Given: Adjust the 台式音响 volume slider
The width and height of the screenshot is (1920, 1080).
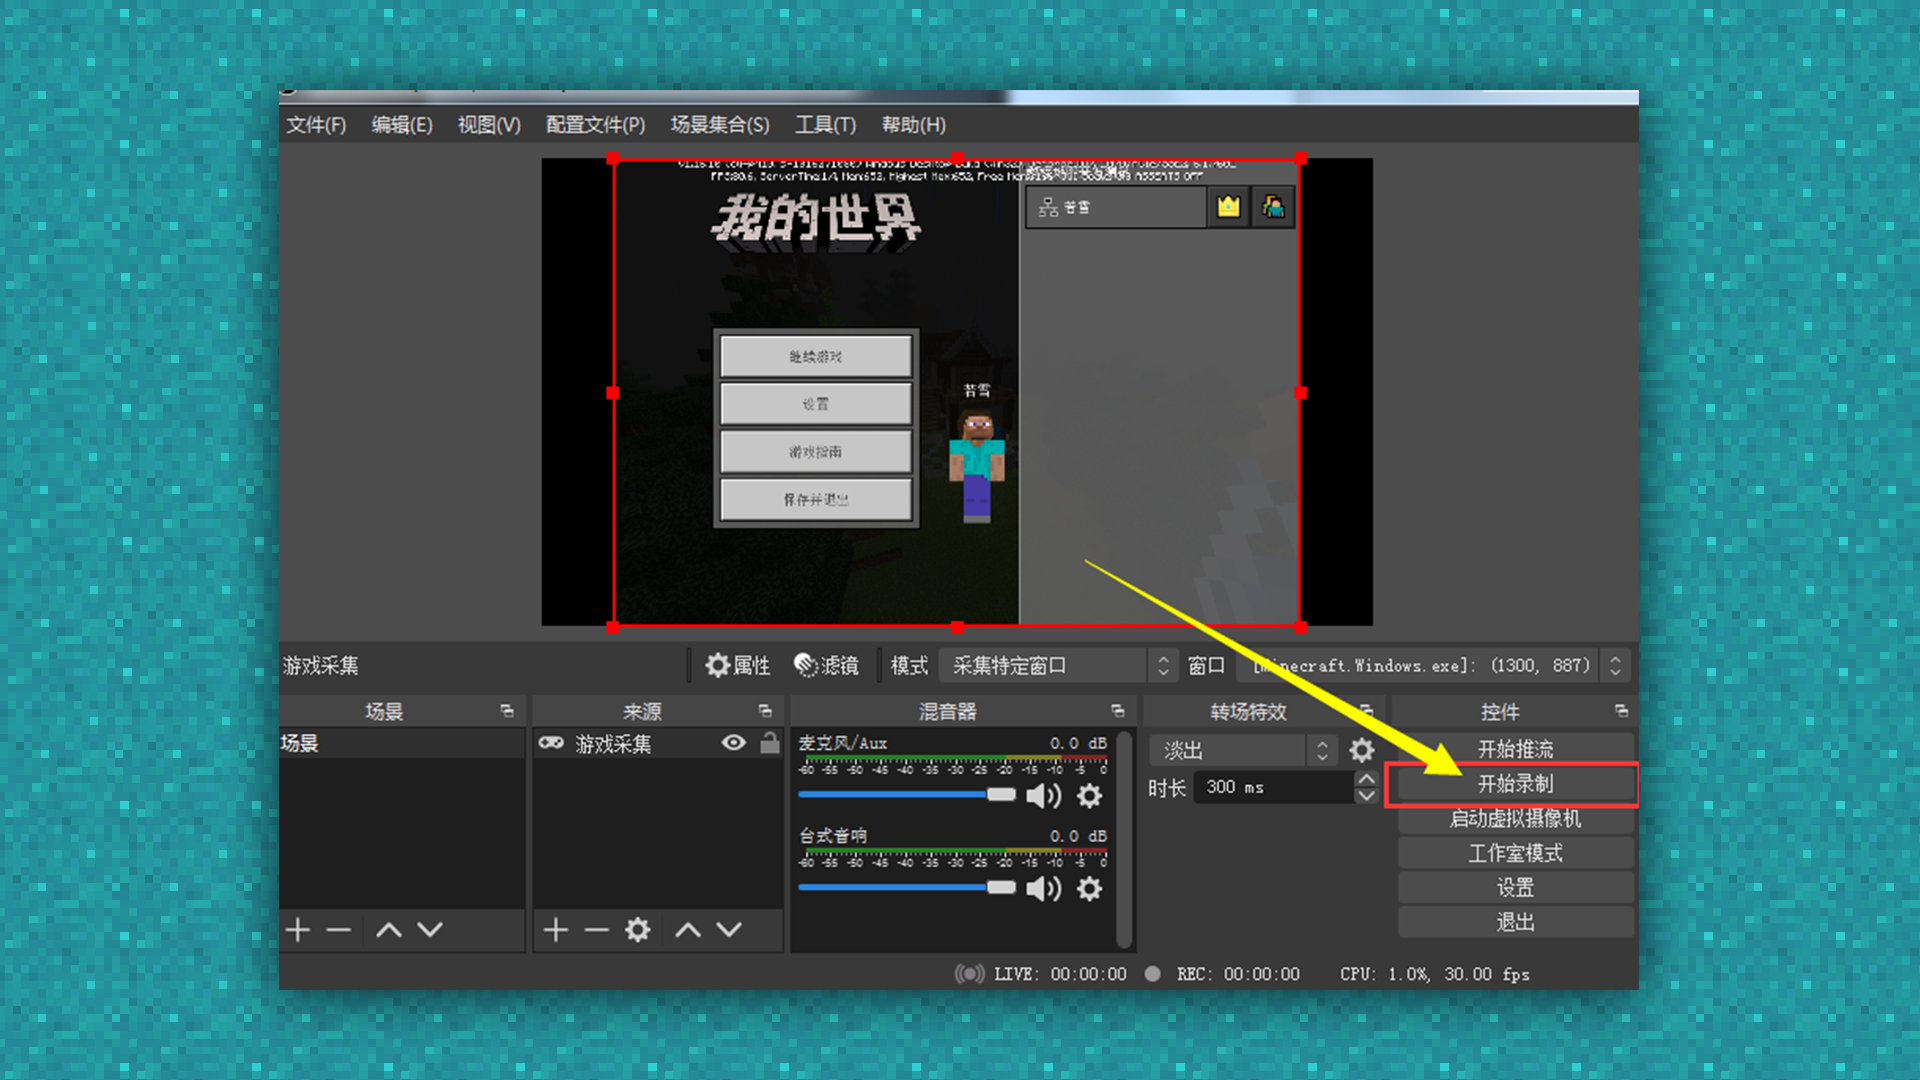Looking at the screenshot, I should 907,888.
